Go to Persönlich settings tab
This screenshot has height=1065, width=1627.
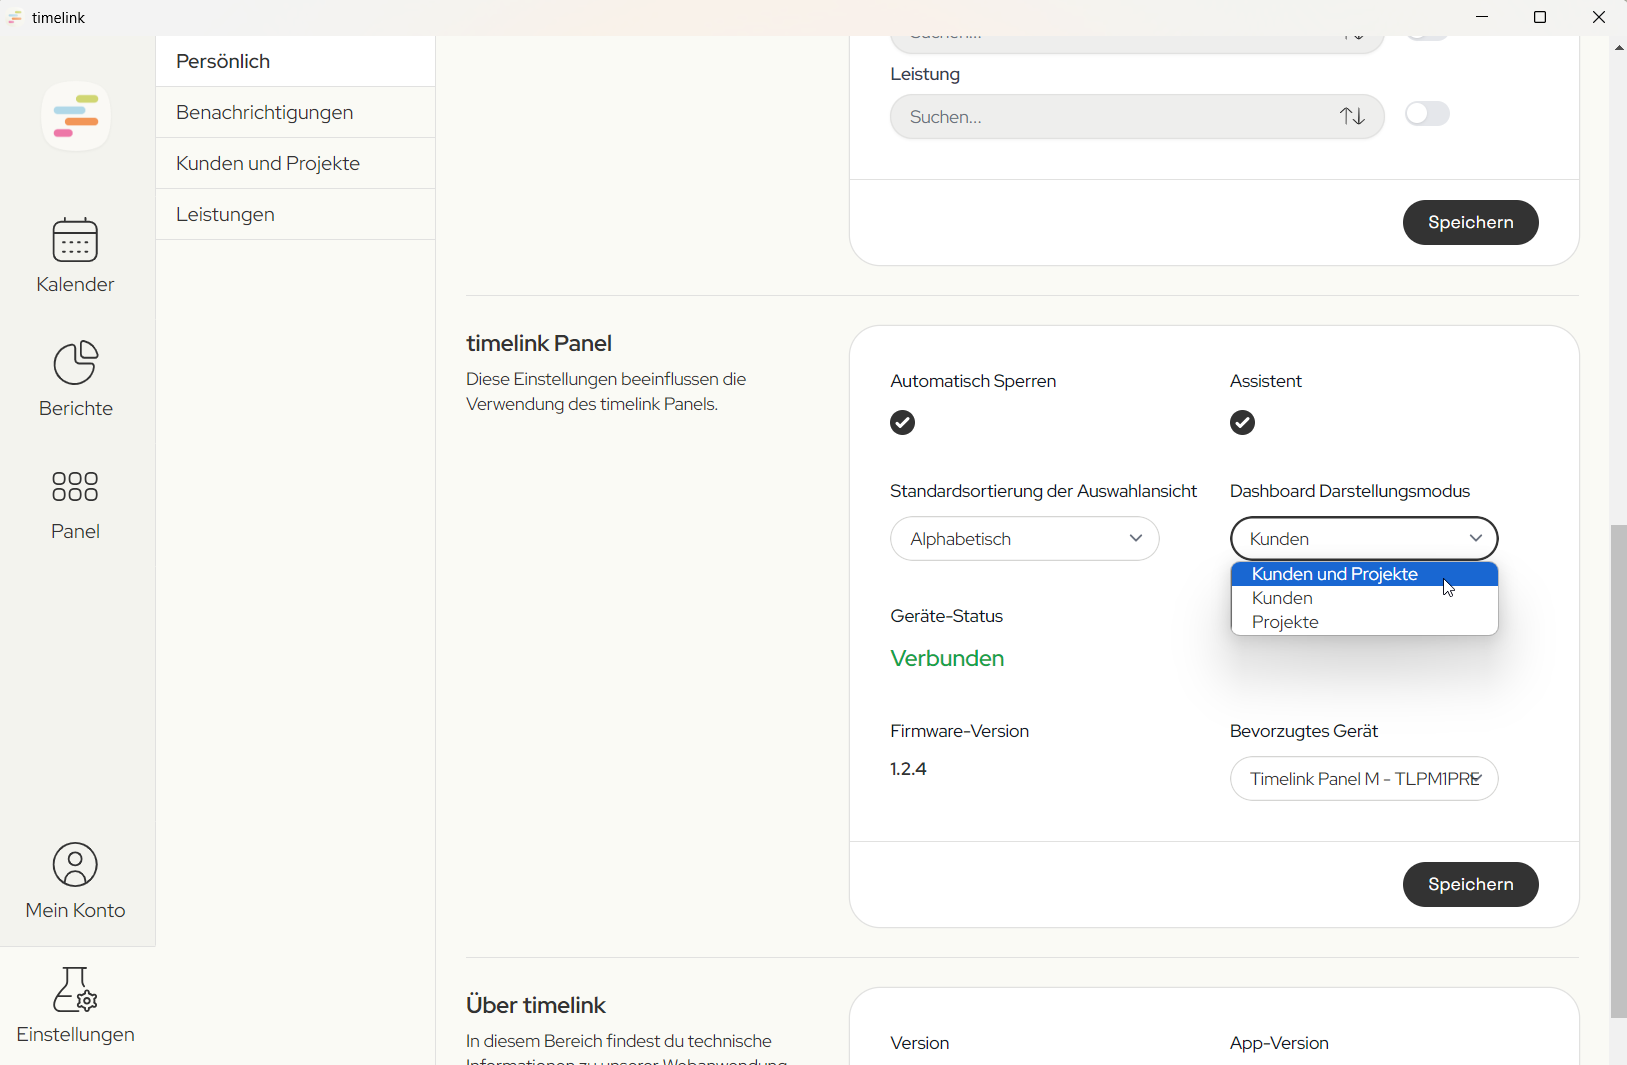(x=295, y=62)
